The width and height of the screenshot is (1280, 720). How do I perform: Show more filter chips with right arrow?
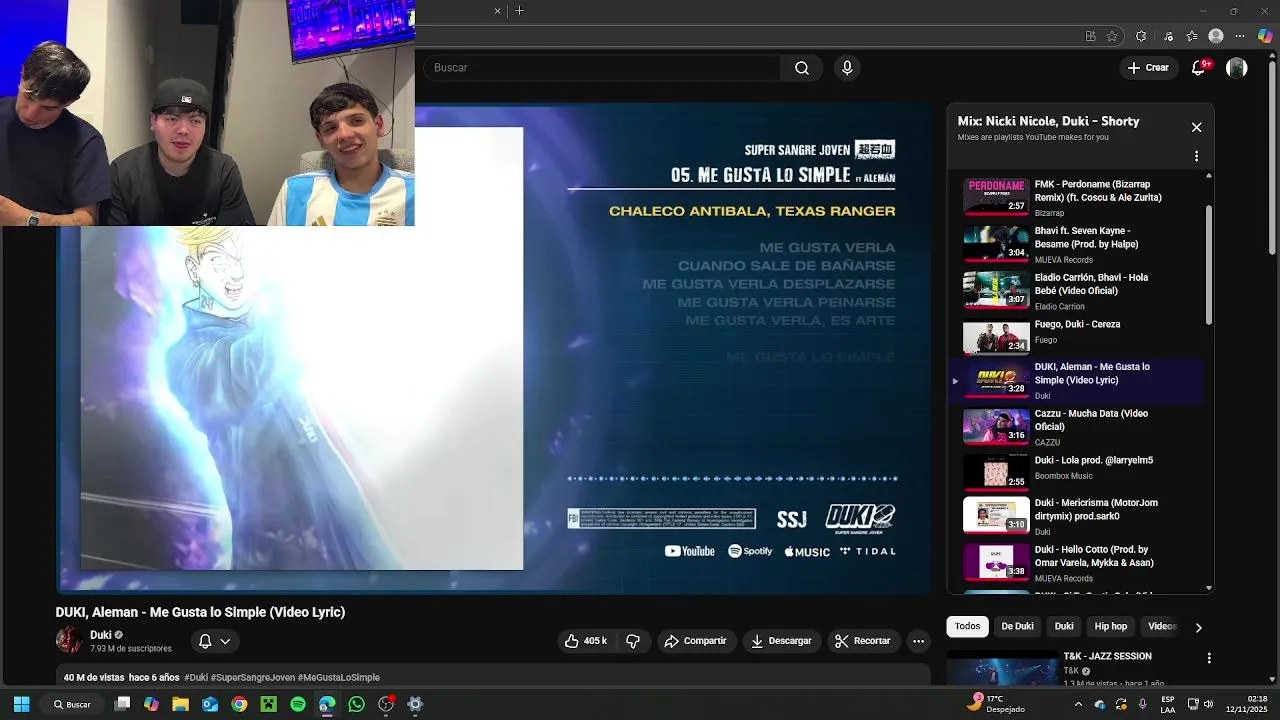coord(1198,627)
